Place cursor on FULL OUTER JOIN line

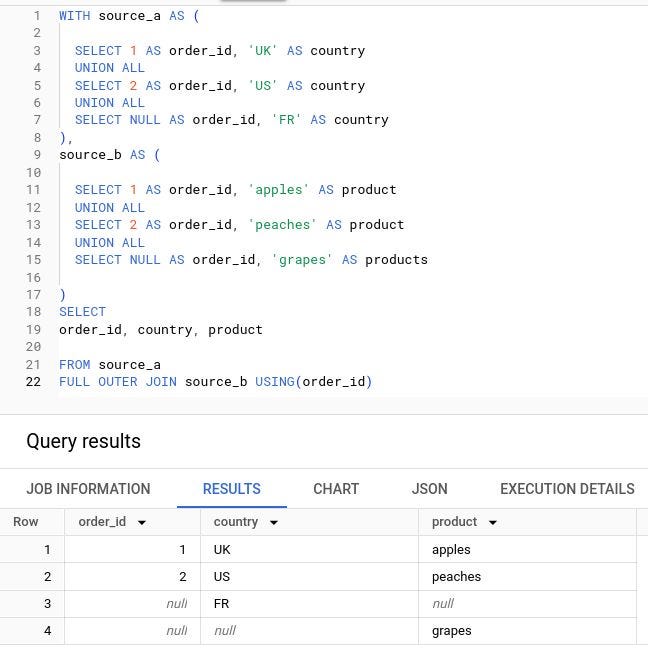coord(215,382)
